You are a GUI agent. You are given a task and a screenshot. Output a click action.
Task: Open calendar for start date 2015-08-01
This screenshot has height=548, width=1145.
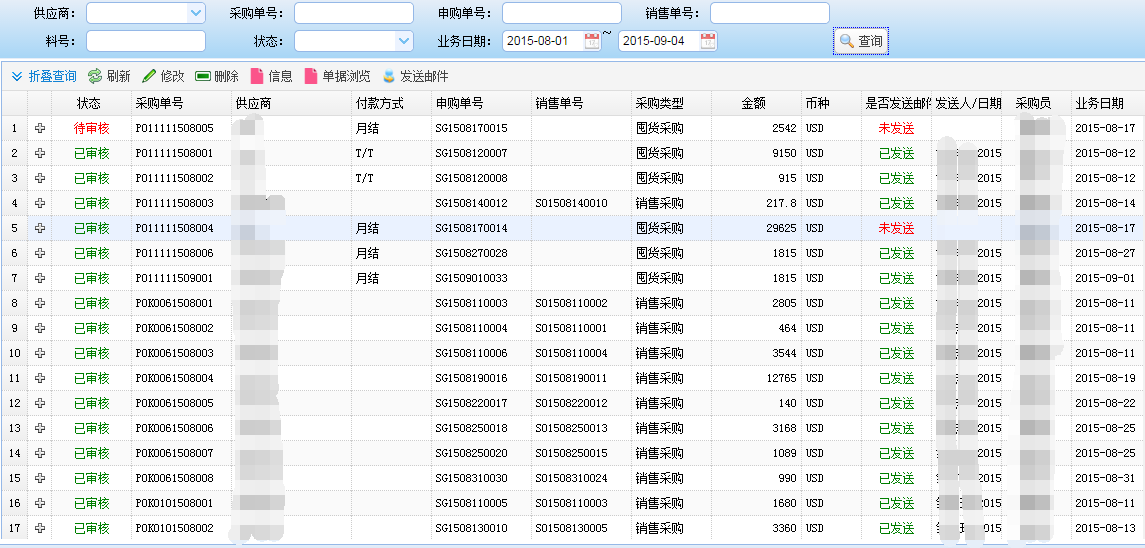pos(592,41)
